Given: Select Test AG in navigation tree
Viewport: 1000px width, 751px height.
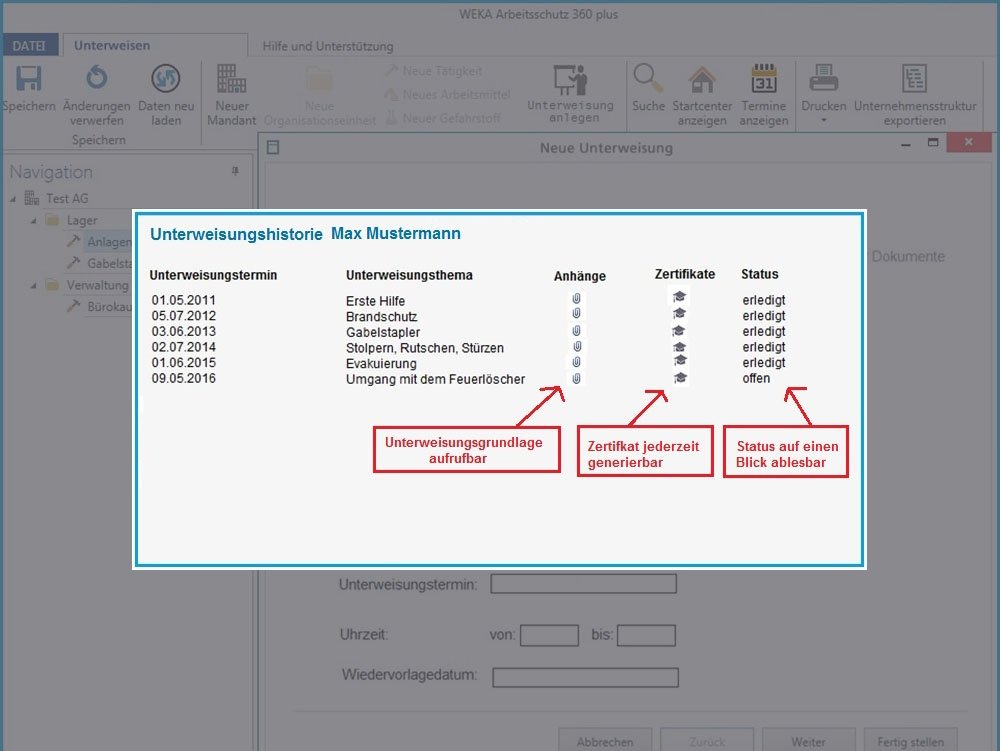Looking at the screenshot, I should [67, 198].
